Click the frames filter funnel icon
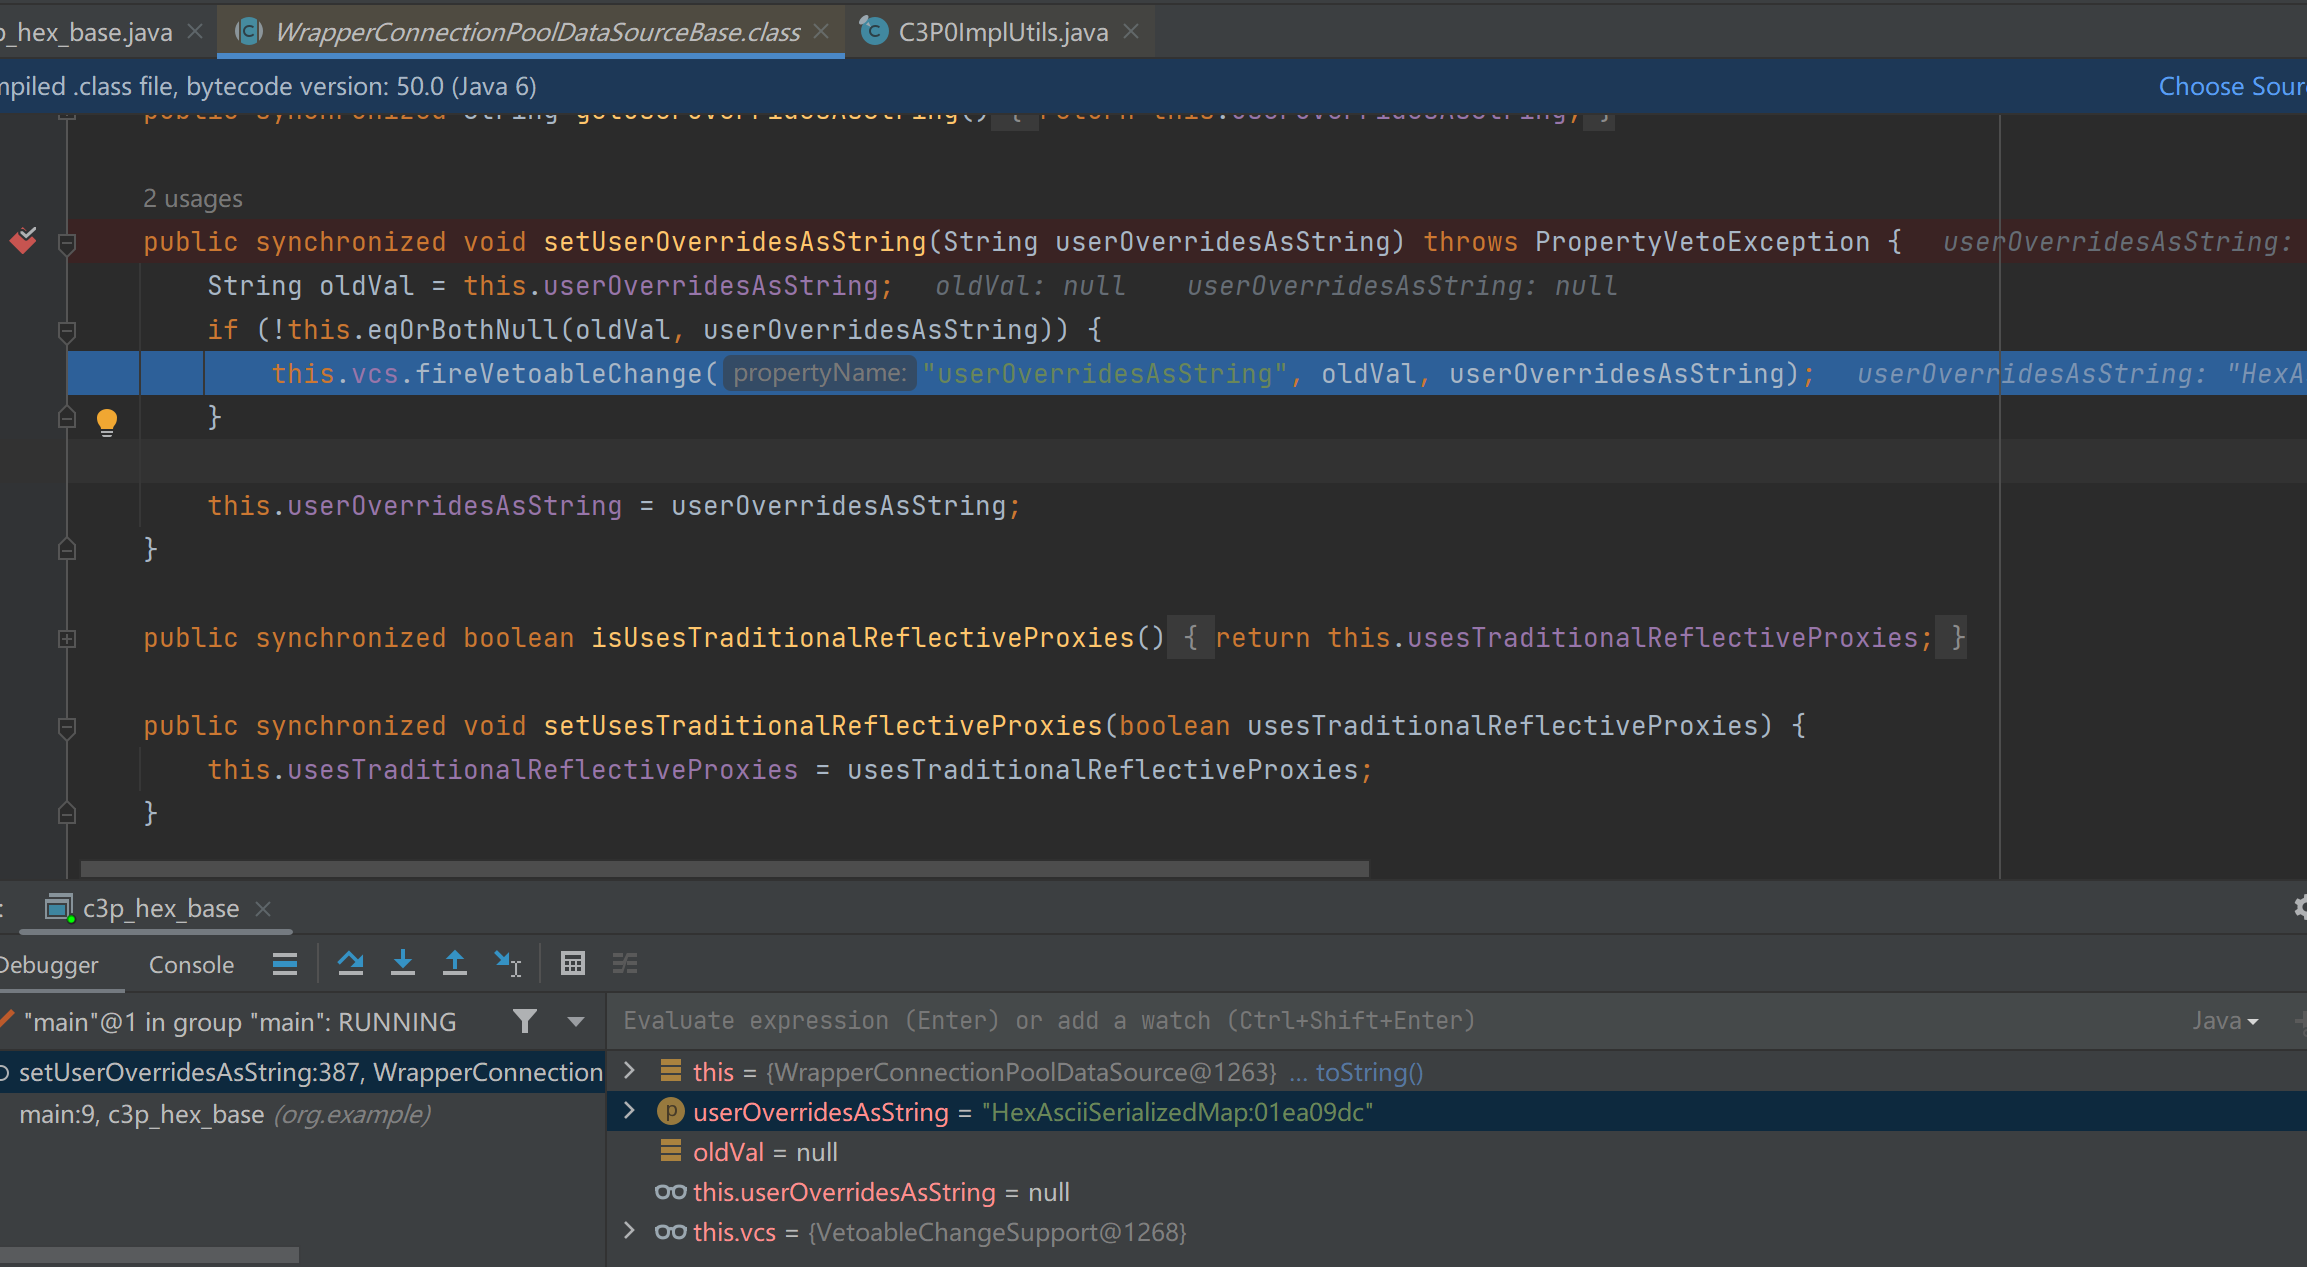This screenshot has height=1267, width=2307. (x=524, y=1021)
